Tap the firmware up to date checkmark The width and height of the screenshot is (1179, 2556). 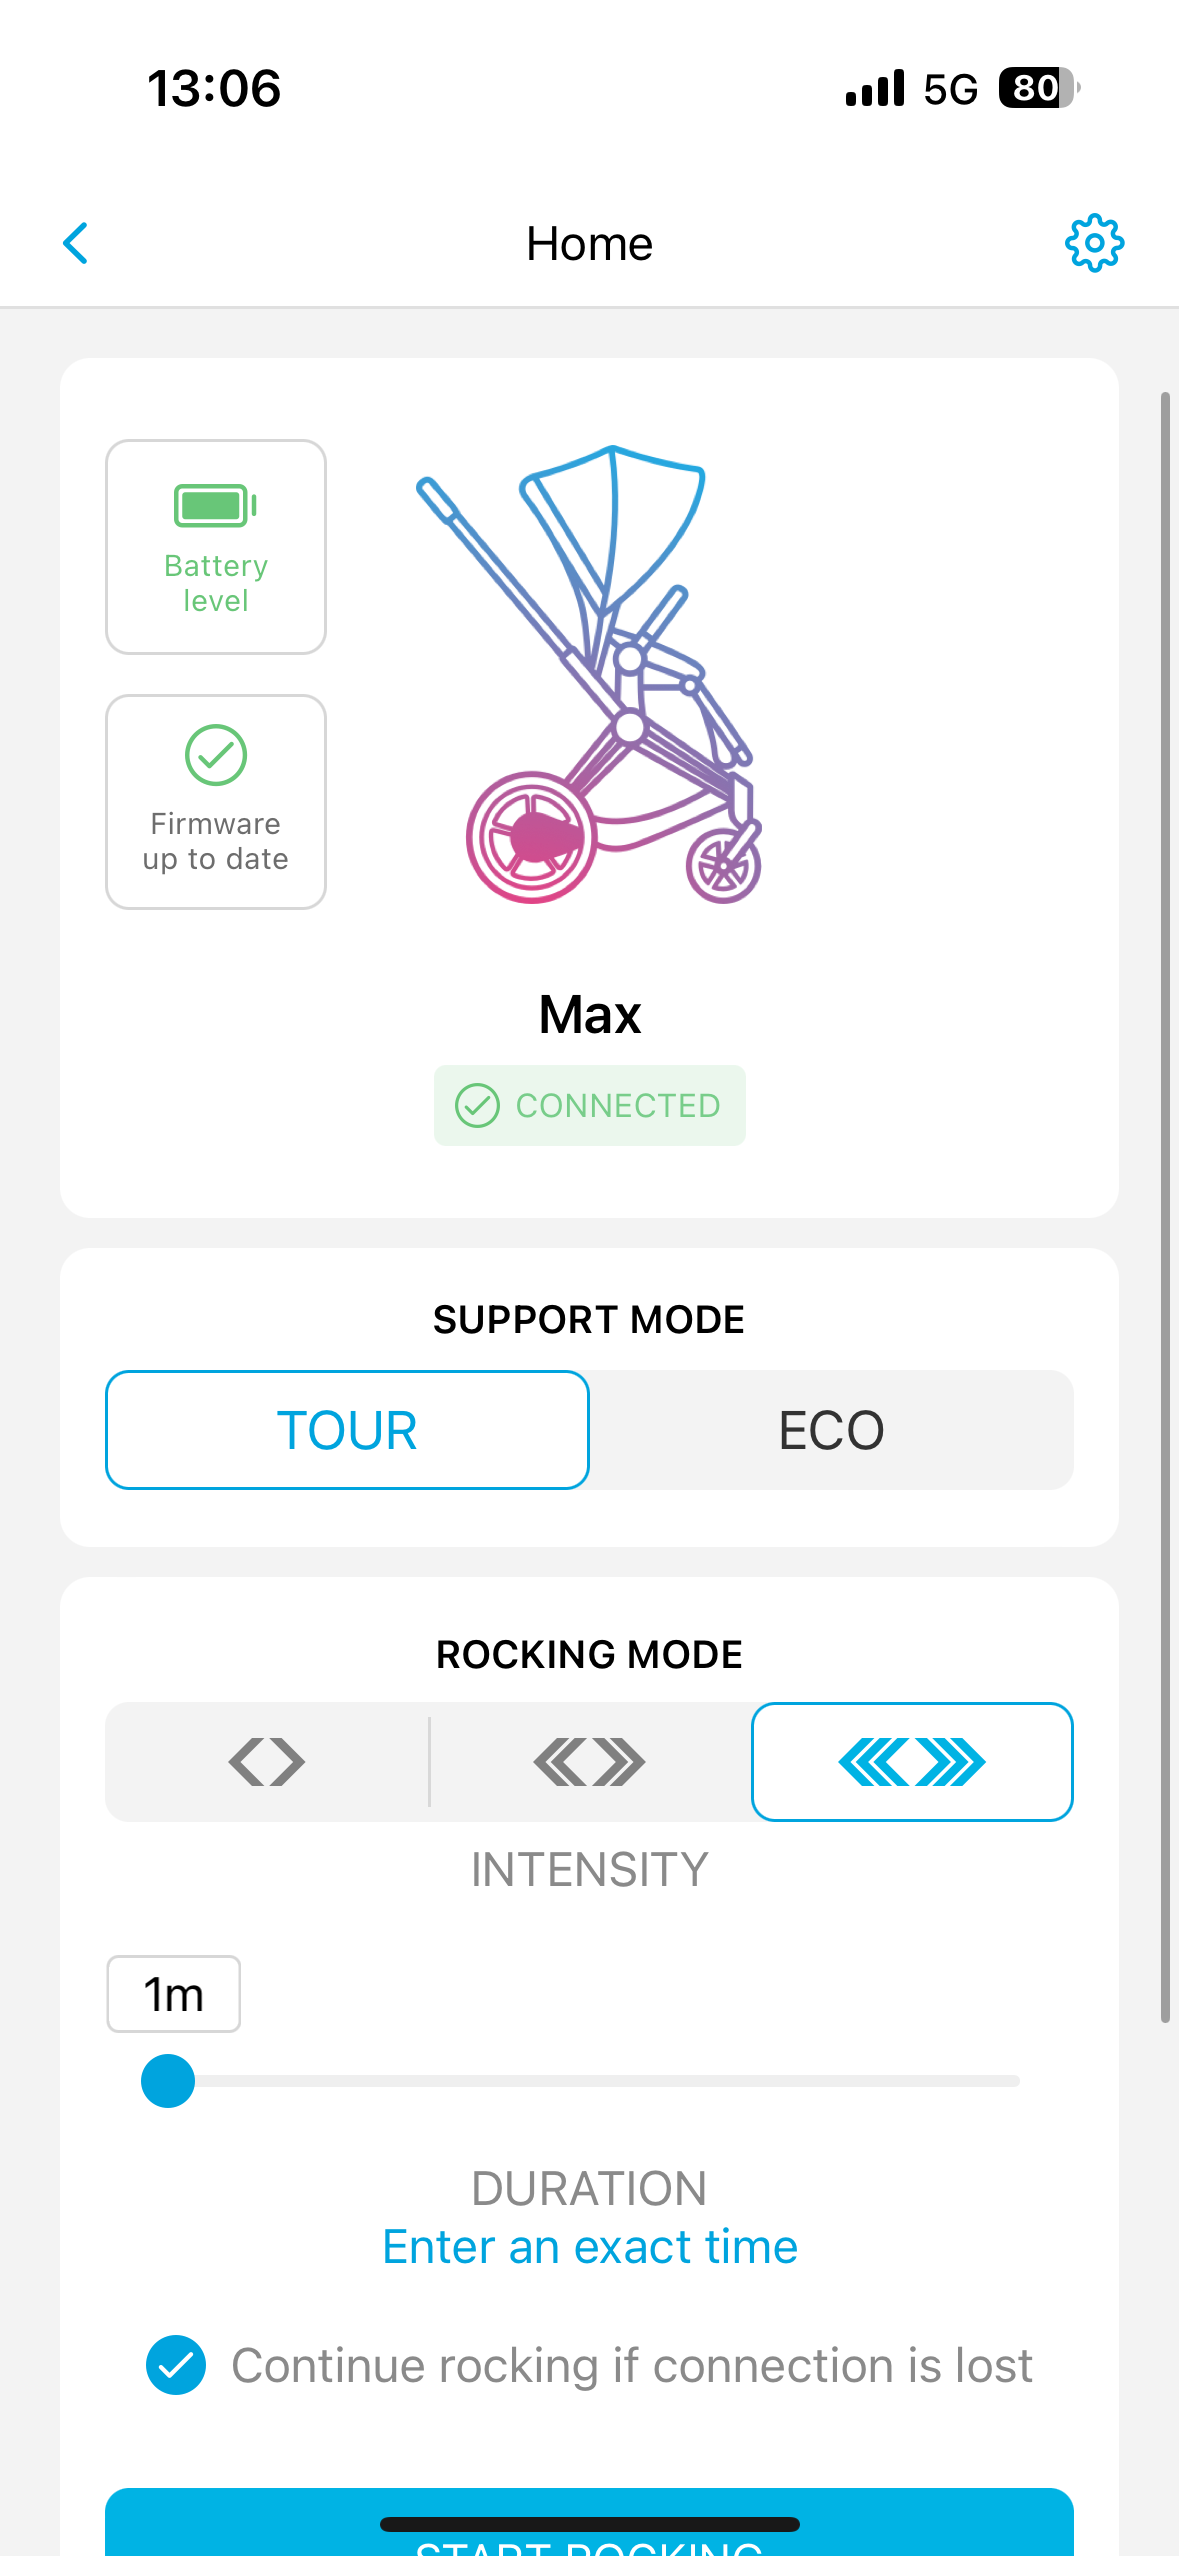(x=215, y=755)
